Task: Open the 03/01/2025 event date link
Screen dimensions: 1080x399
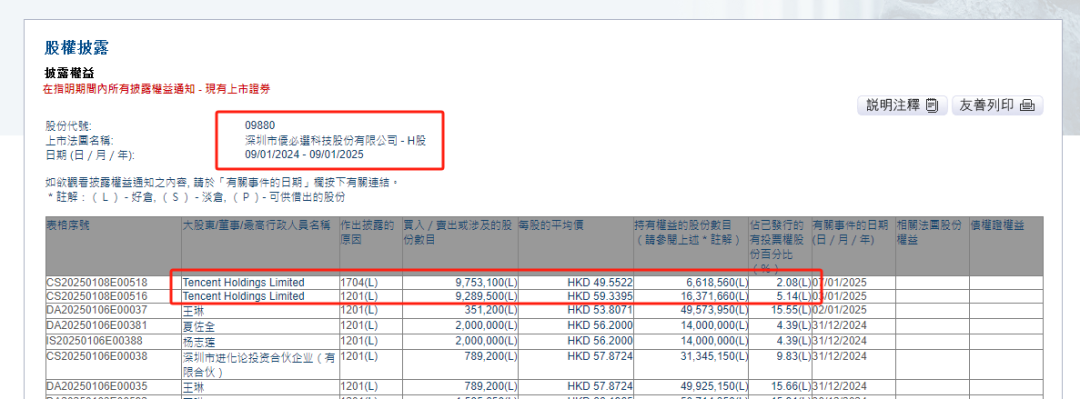Action: pyautogui.click(x=840, y=296)
